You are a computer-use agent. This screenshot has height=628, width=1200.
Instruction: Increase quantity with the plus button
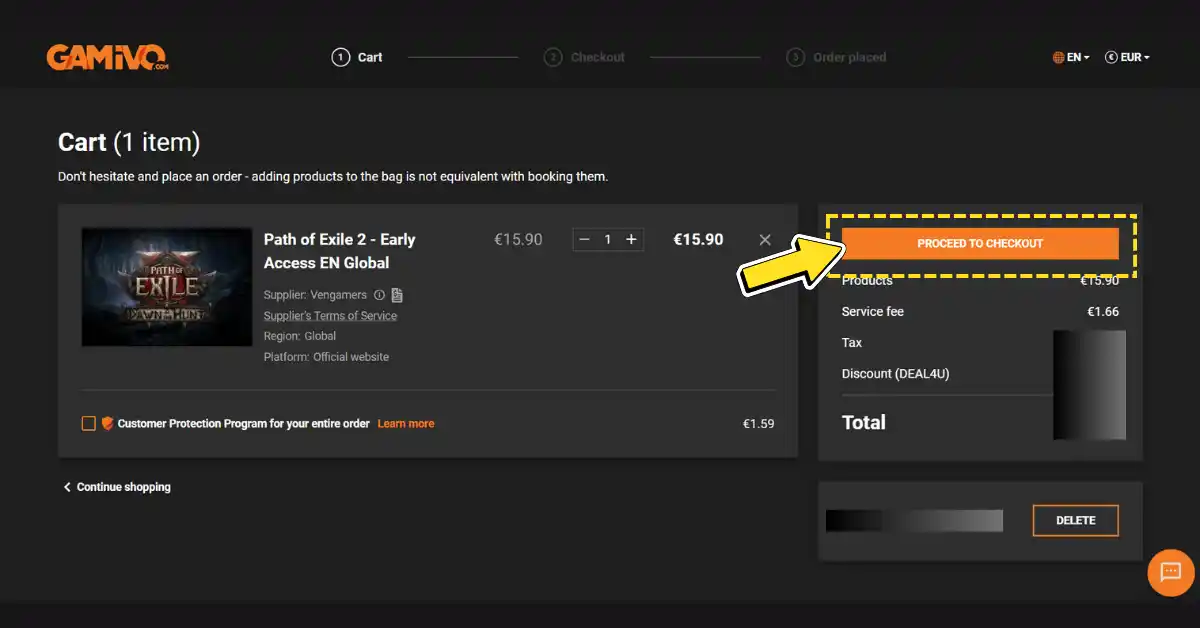[x=631, y=240]
